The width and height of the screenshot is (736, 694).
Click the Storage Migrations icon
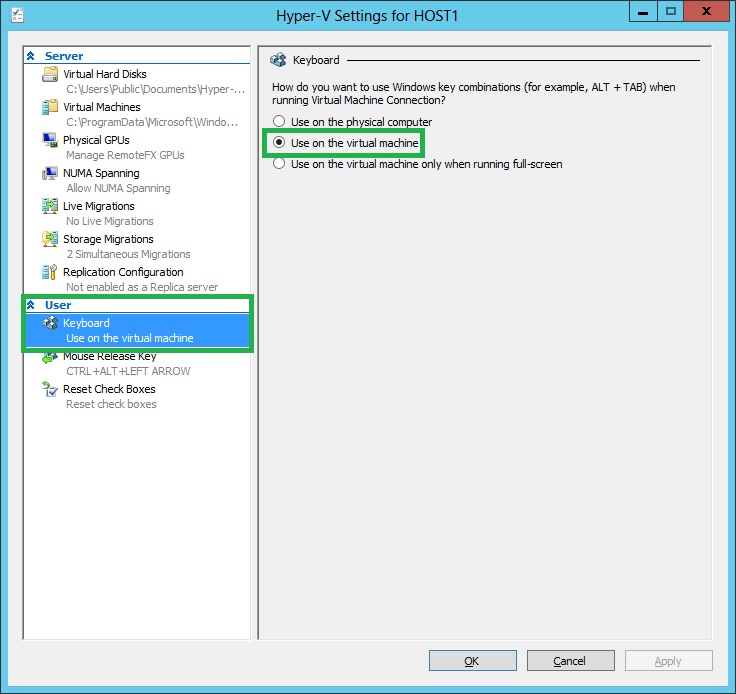[50, 239]
